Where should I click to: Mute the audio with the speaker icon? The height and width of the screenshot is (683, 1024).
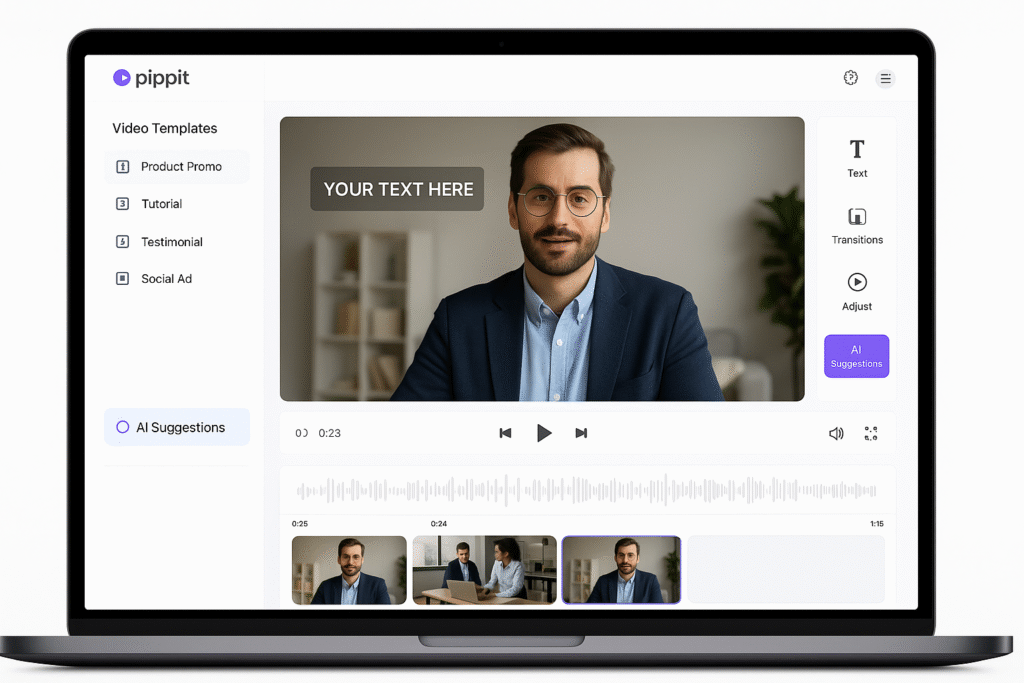pyautogui.click(x=836, y=433)
